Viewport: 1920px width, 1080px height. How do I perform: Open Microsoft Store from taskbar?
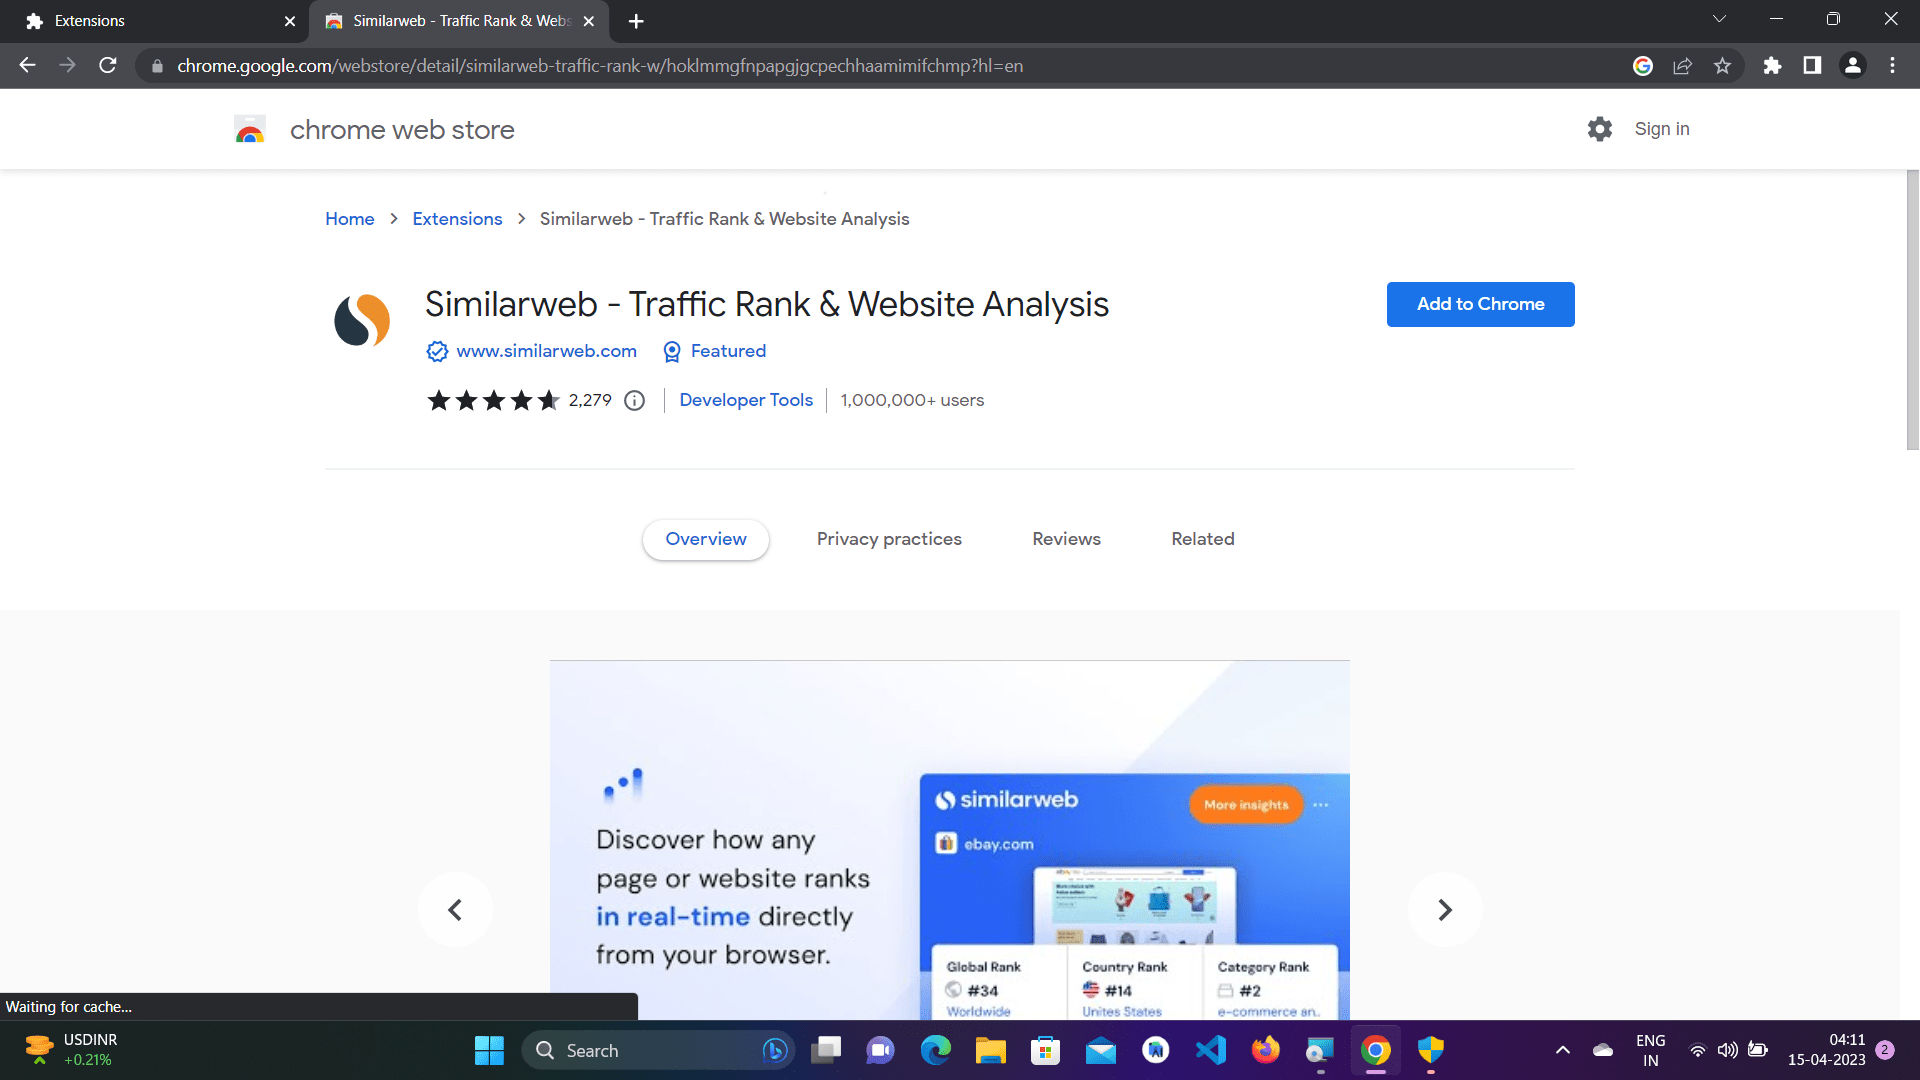pos(1046,1050)
